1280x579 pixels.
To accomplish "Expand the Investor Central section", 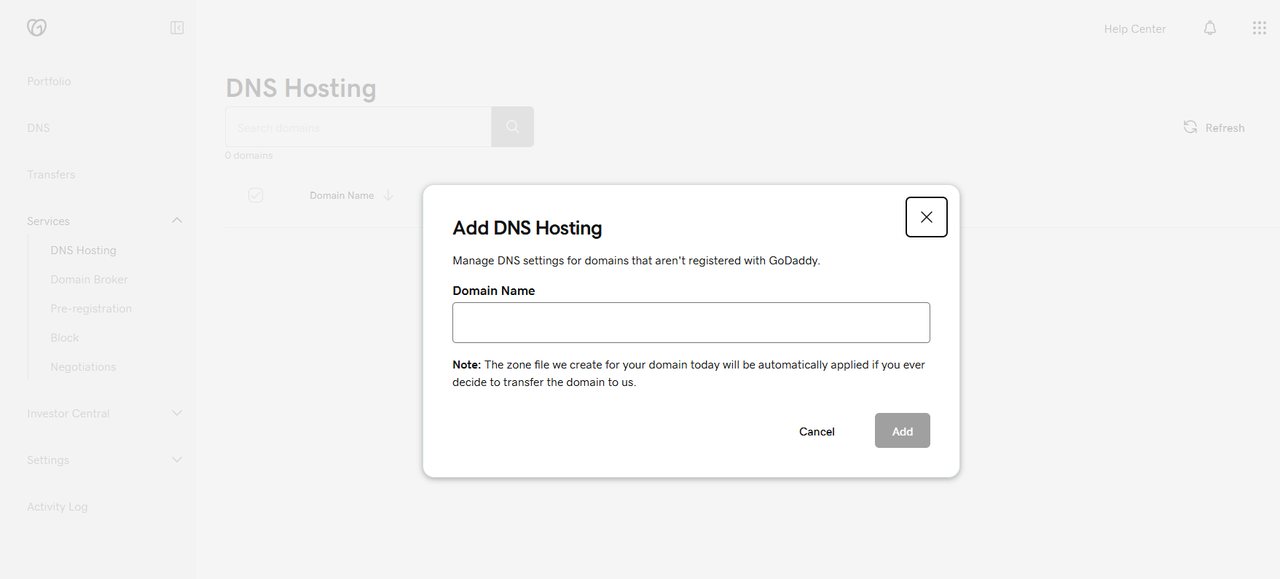I will 177,413.
